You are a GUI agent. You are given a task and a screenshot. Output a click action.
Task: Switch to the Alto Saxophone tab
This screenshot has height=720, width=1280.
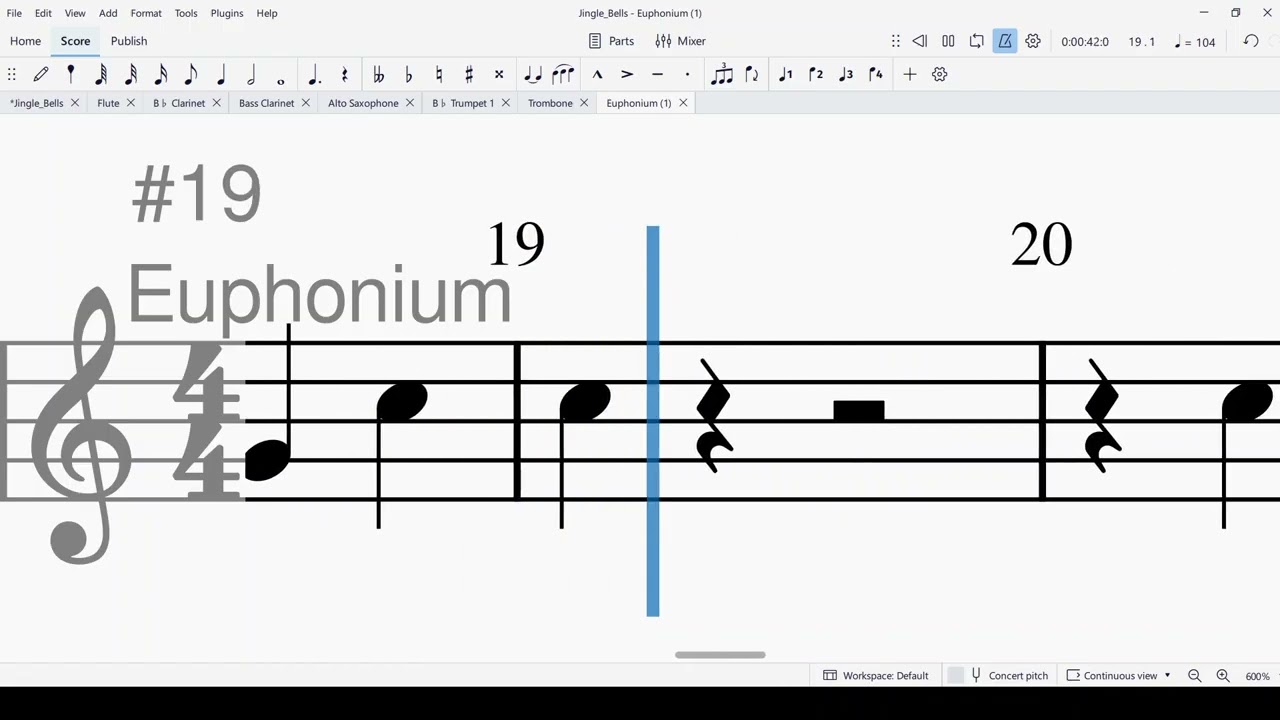click(x=363, y=103)
